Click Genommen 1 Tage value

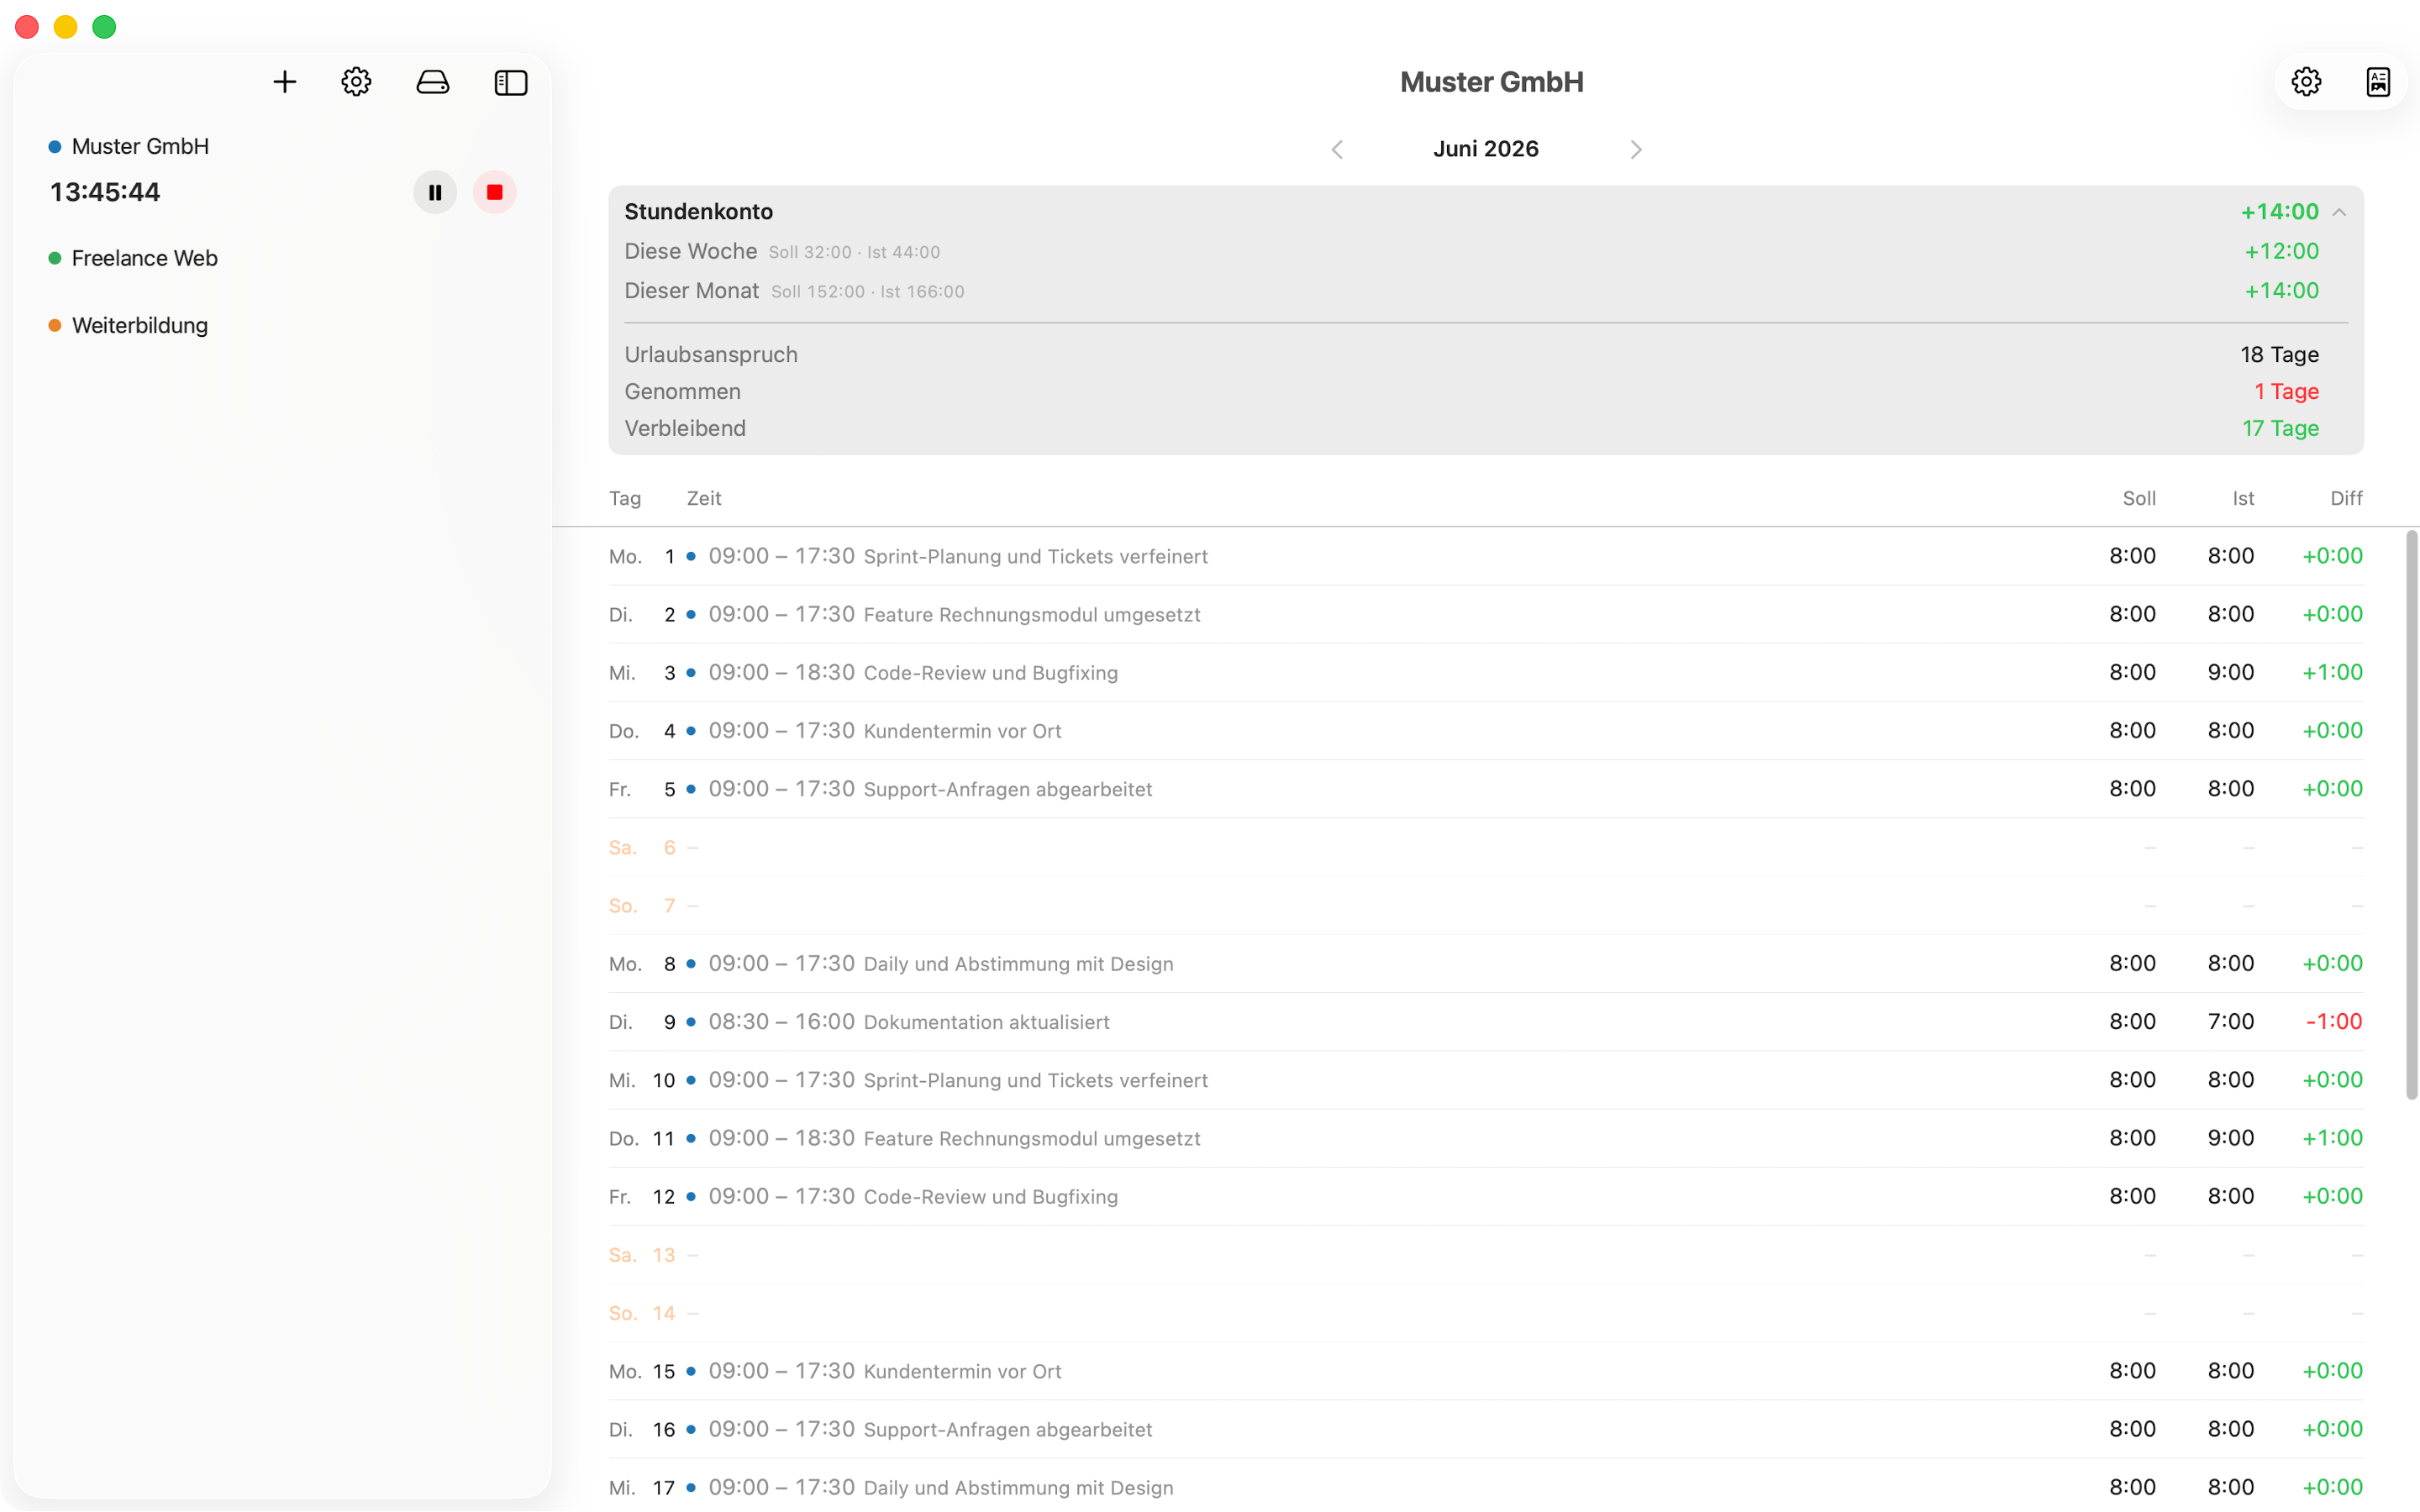point(2286,392)
